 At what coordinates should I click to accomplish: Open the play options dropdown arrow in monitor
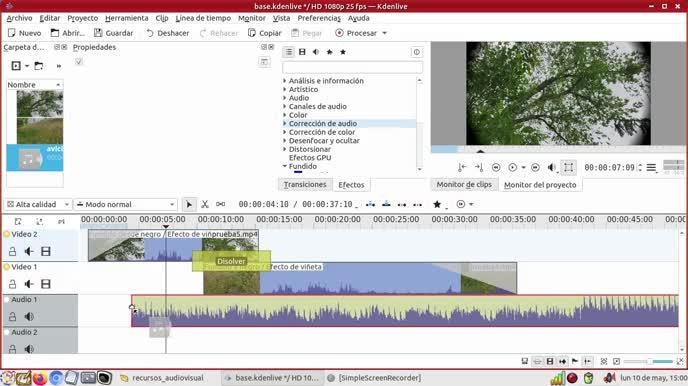coord(523,168)
